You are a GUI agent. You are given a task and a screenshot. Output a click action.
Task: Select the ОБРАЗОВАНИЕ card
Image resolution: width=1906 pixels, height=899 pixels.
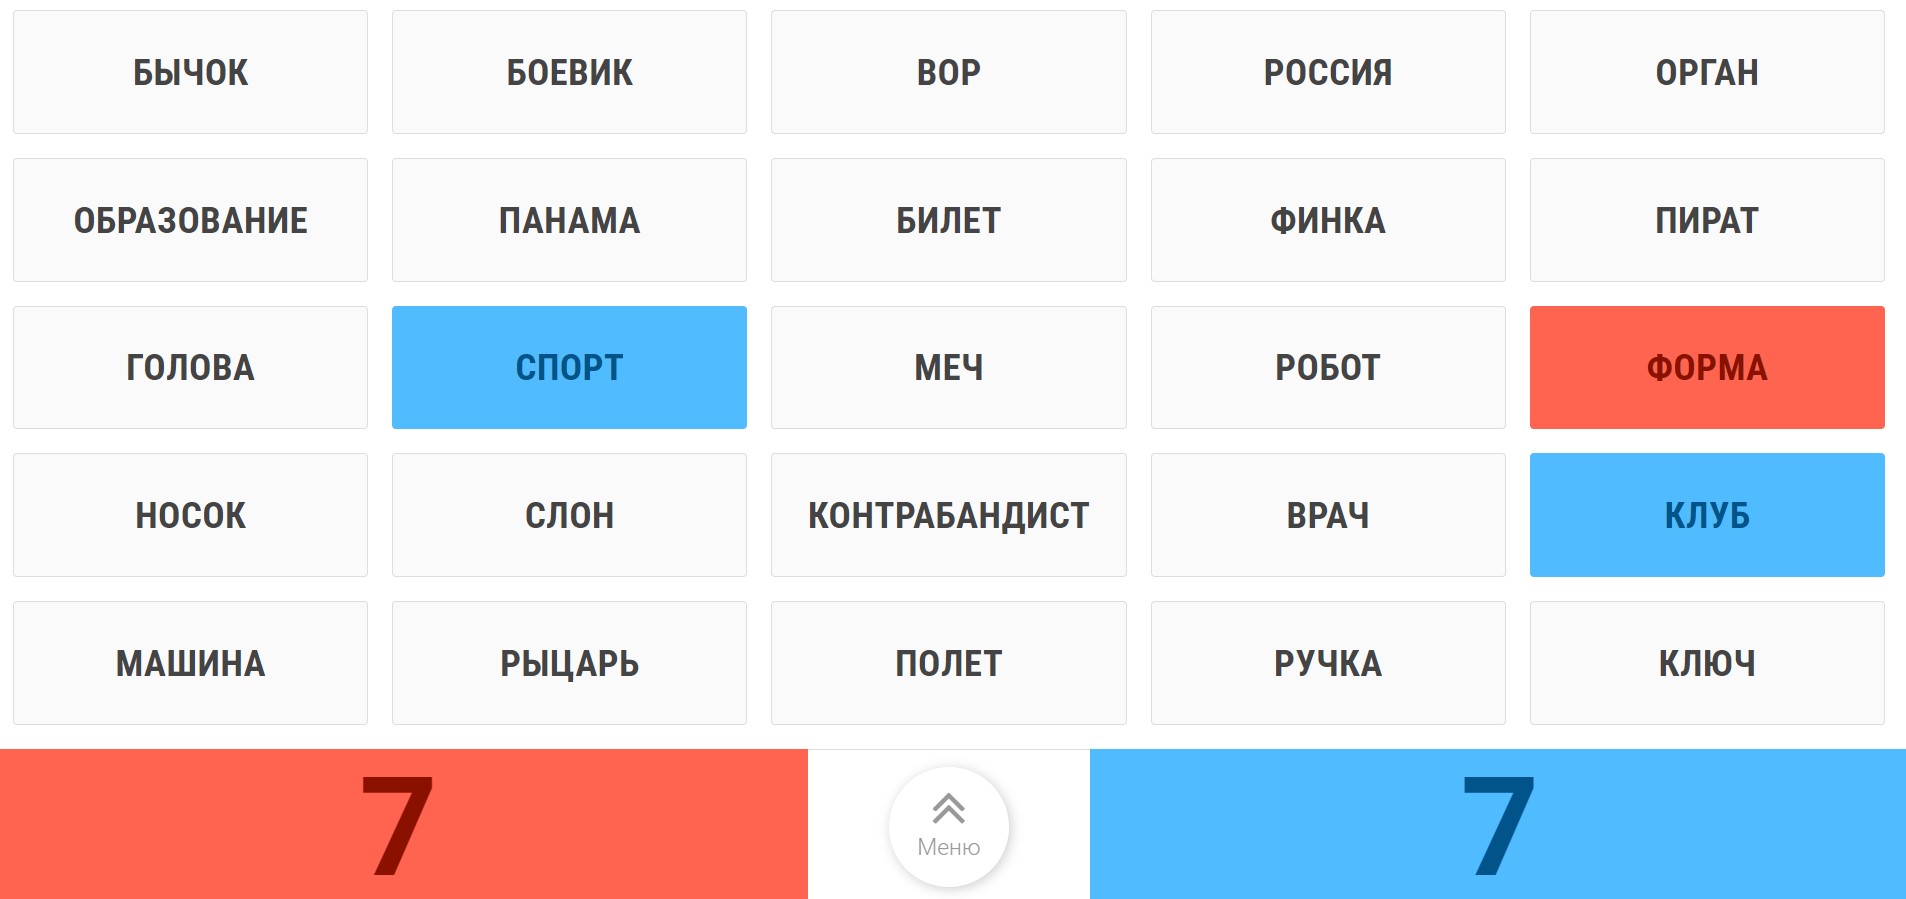[189, 219]
